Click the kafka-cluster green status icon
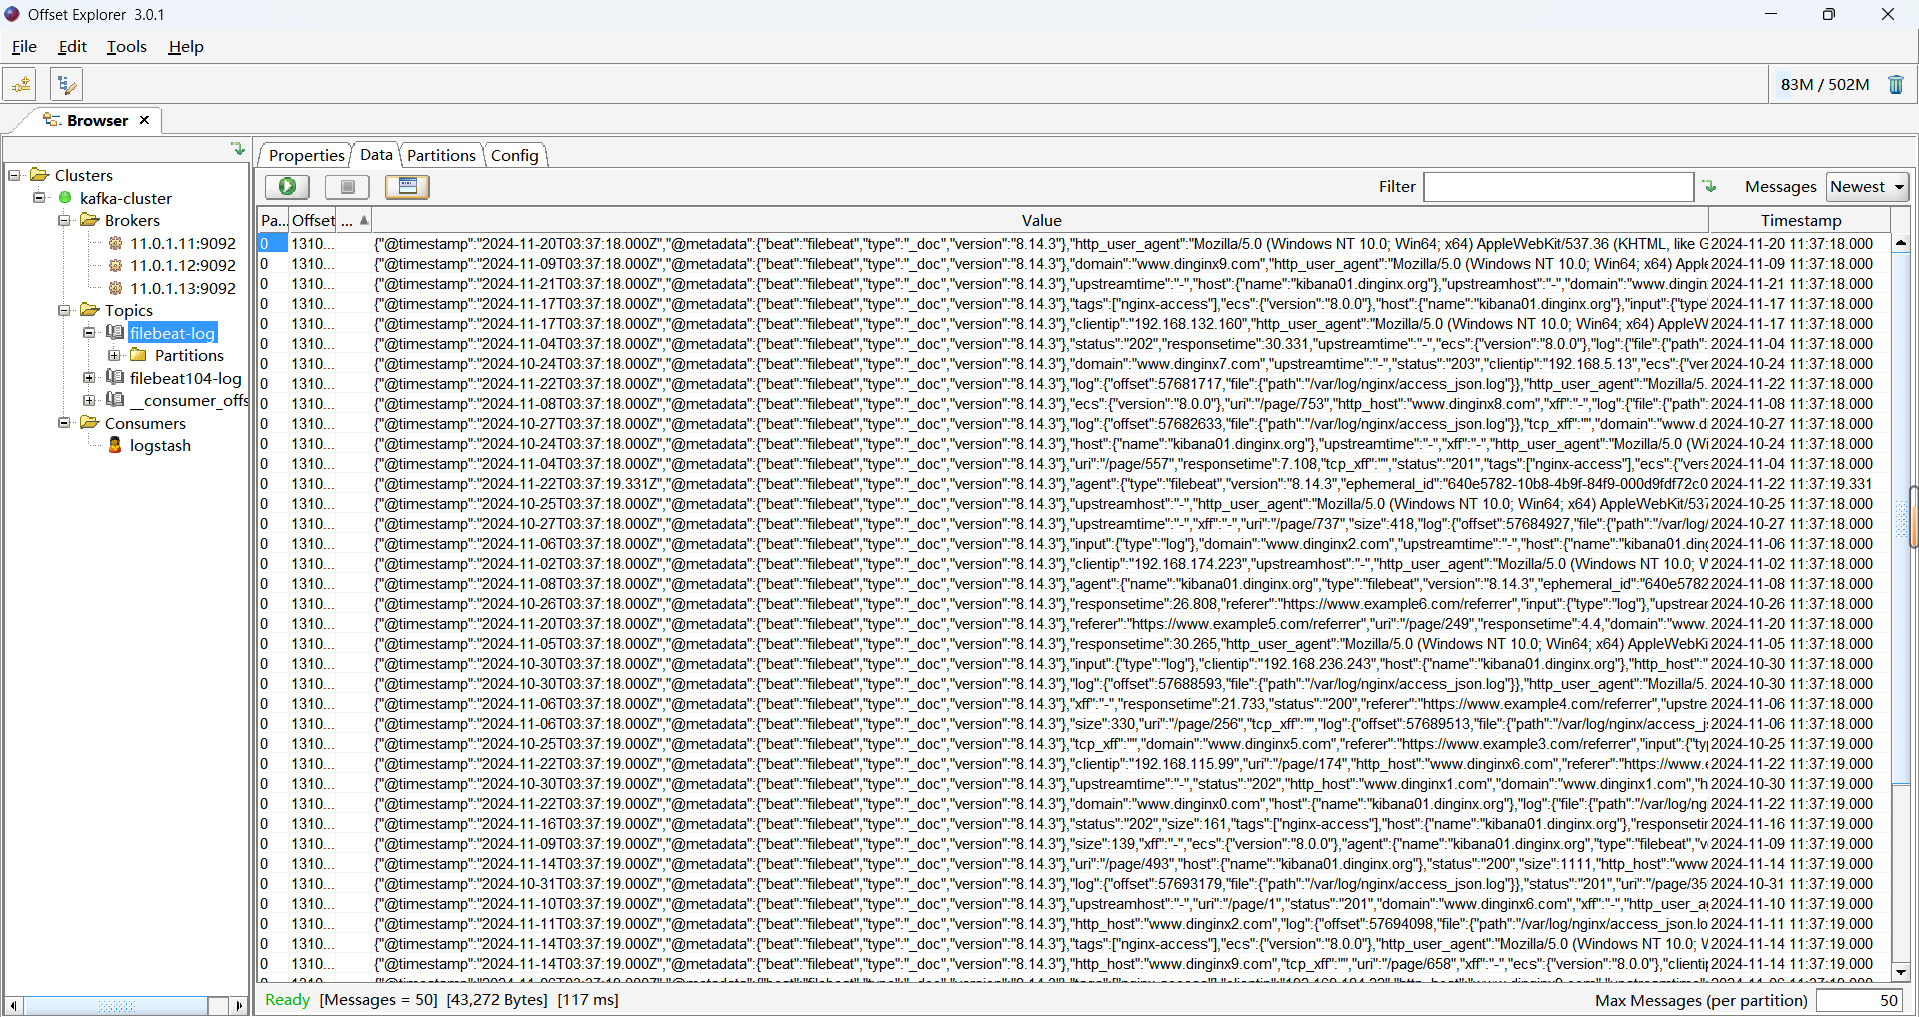 (x=65, y=198)
